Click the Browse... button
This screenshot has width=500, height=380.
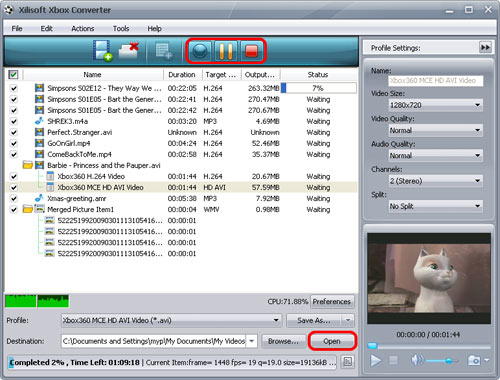[x=283, y=341]
